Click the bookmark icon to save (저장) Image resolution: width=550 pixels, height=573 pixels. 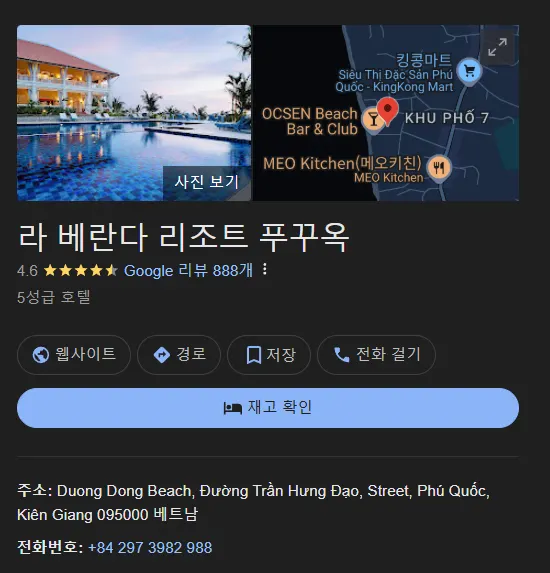254,355
